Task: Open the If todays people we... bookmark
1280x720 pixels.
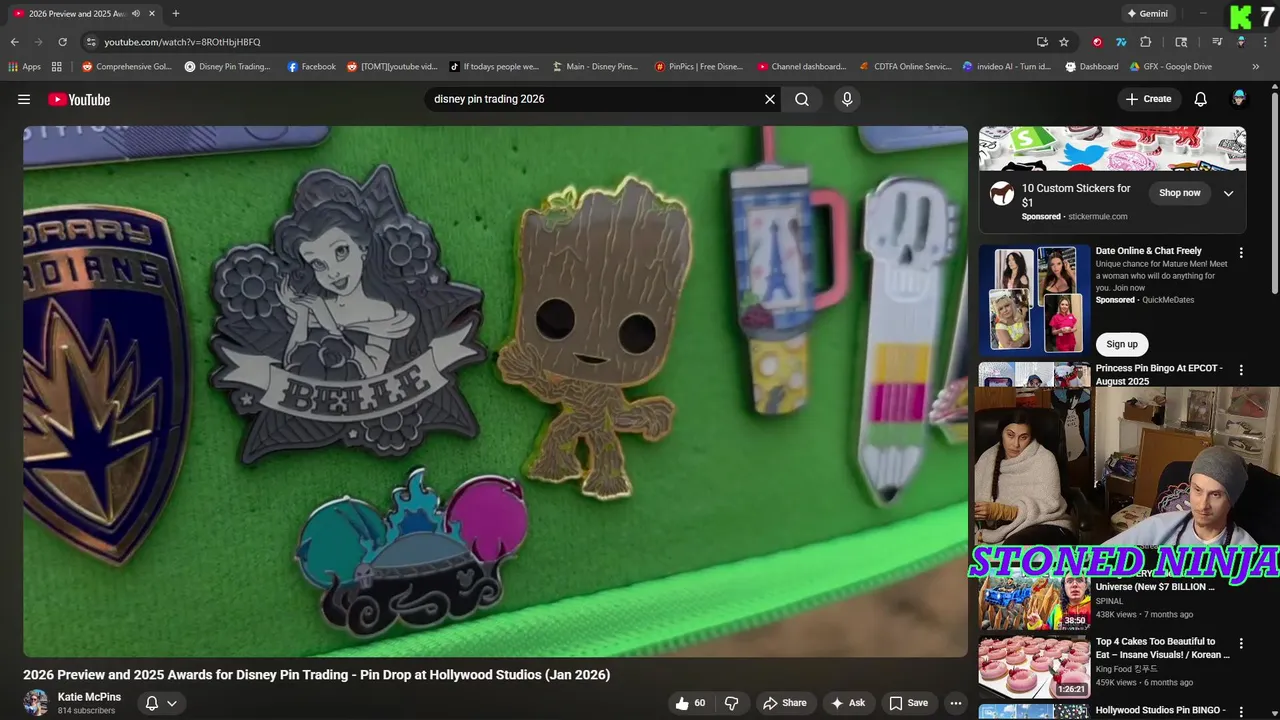Action: pyautogui.click(x=494, y=66)
